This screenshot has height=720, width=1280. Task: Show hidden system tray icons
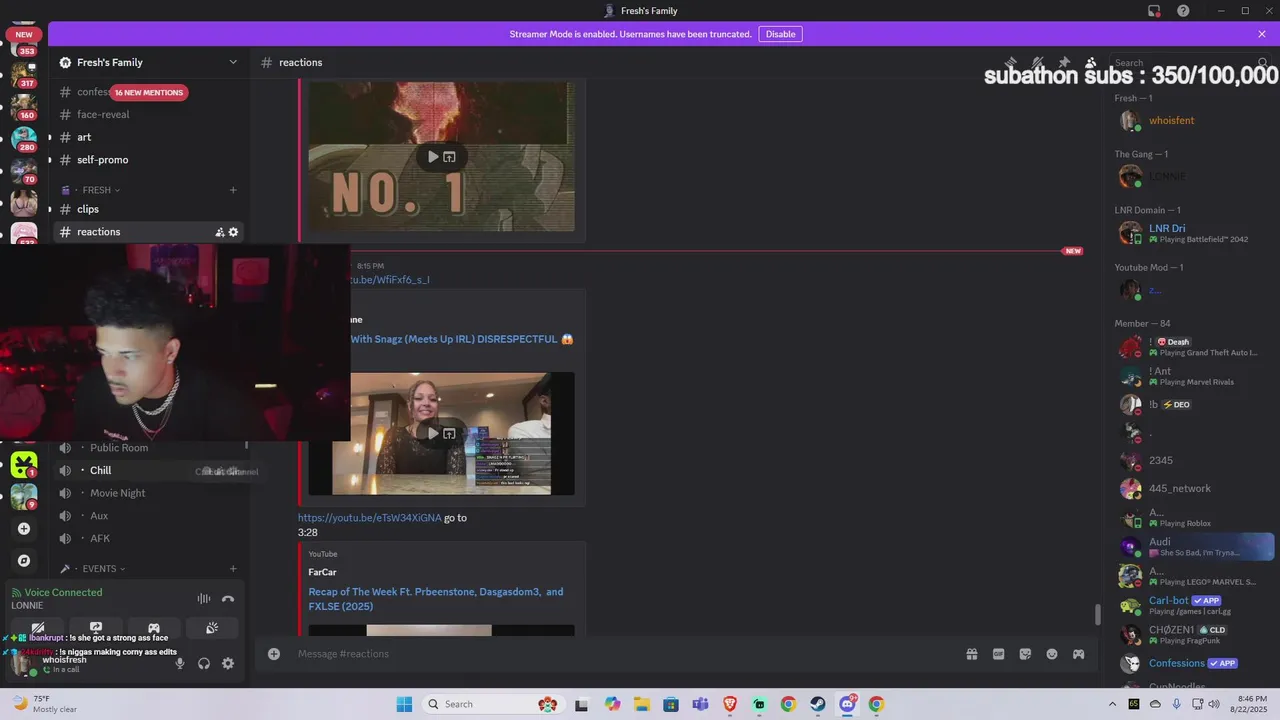(x=1112, y=704)
